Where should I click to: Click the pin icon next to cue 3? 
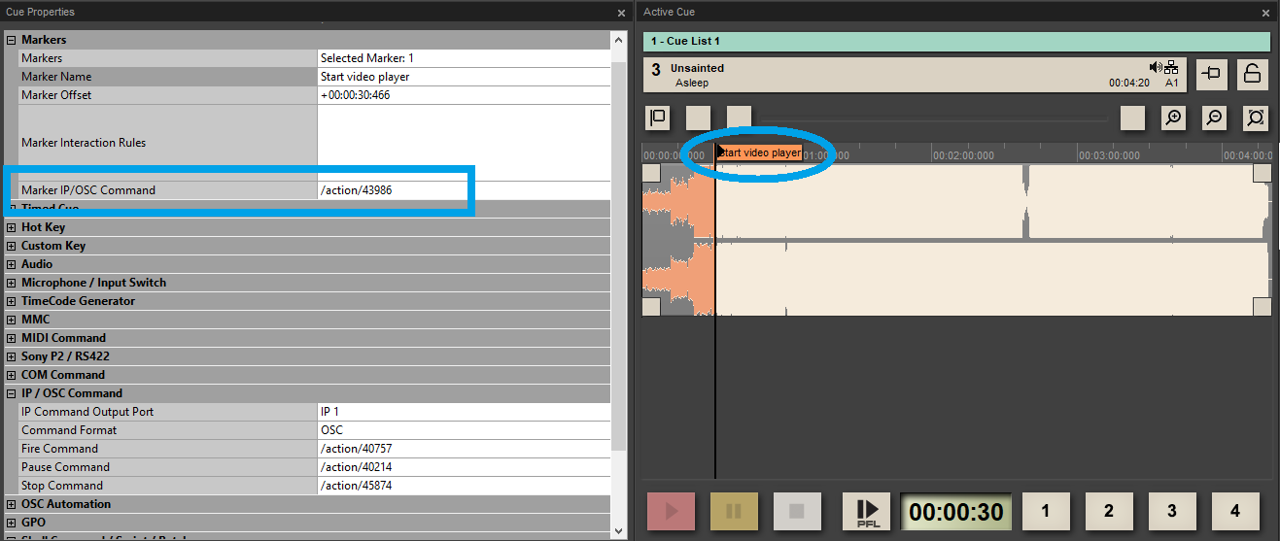[x=1212, y=74]
